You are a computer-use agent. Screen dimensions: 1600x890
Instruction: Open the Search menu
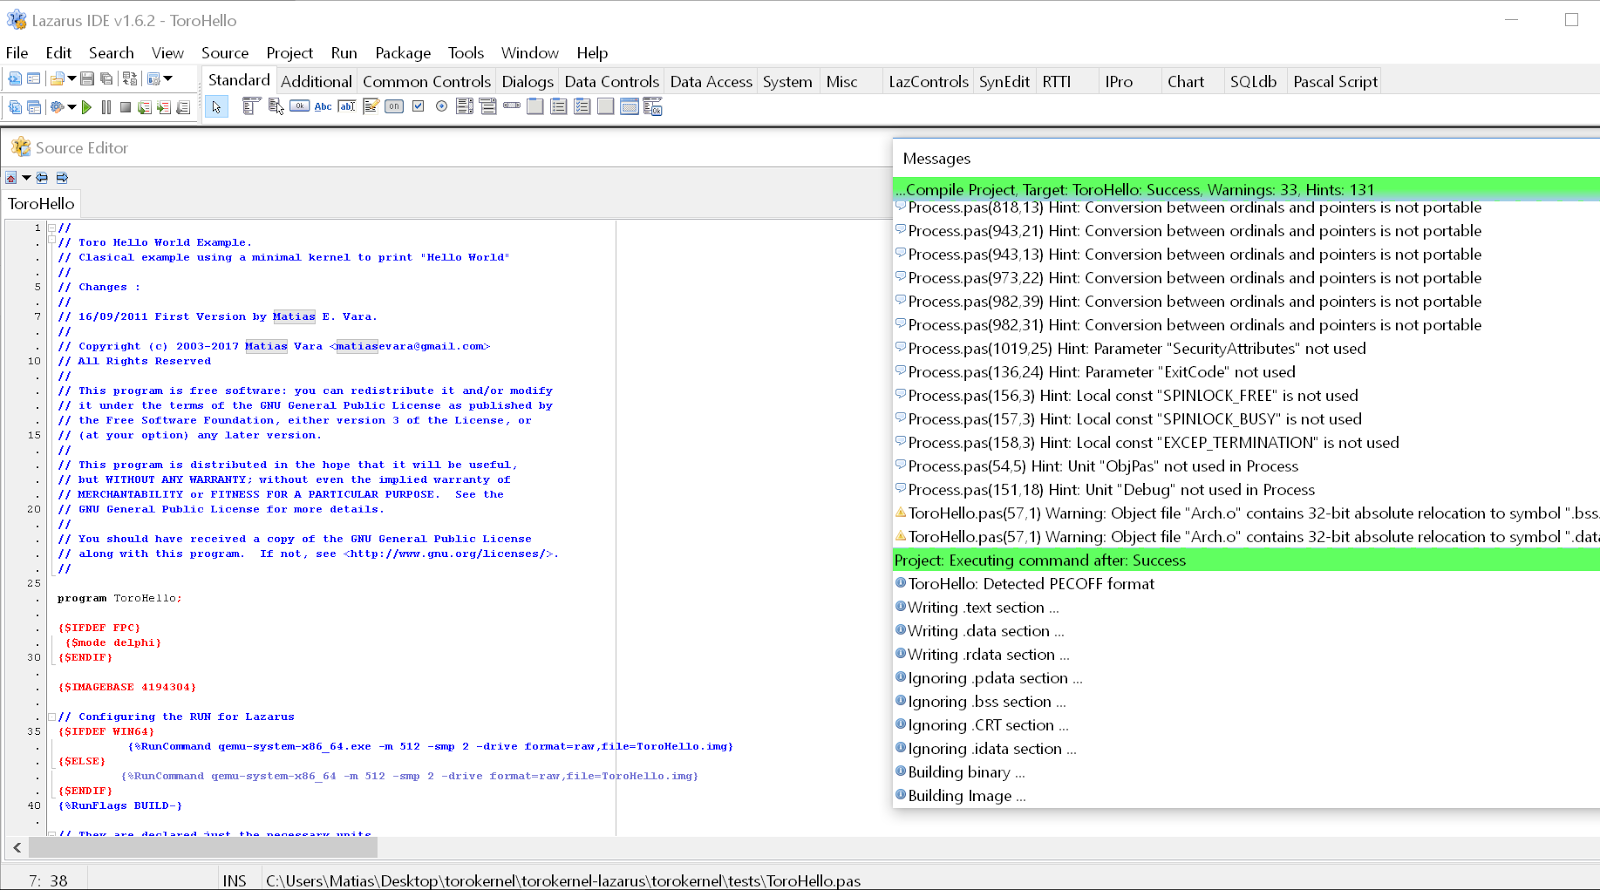tap(111, 53)
